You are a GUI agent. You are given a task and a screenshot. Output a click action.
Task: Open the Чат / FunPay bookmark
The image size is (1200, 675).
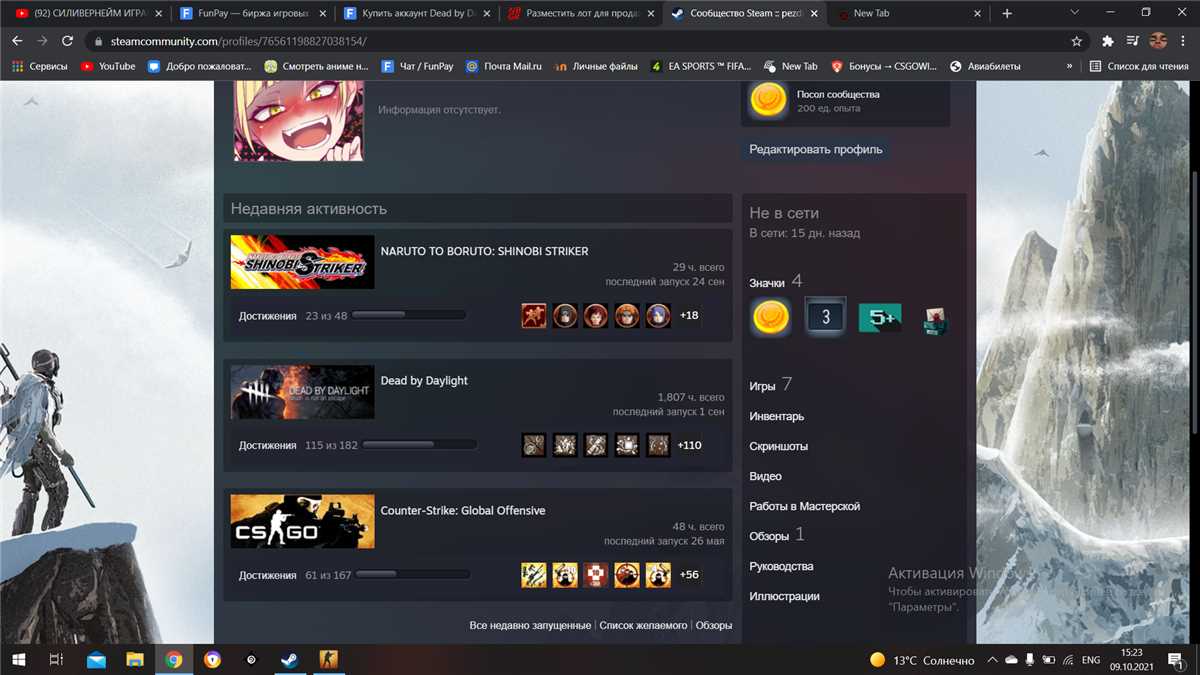click(417, 66)
